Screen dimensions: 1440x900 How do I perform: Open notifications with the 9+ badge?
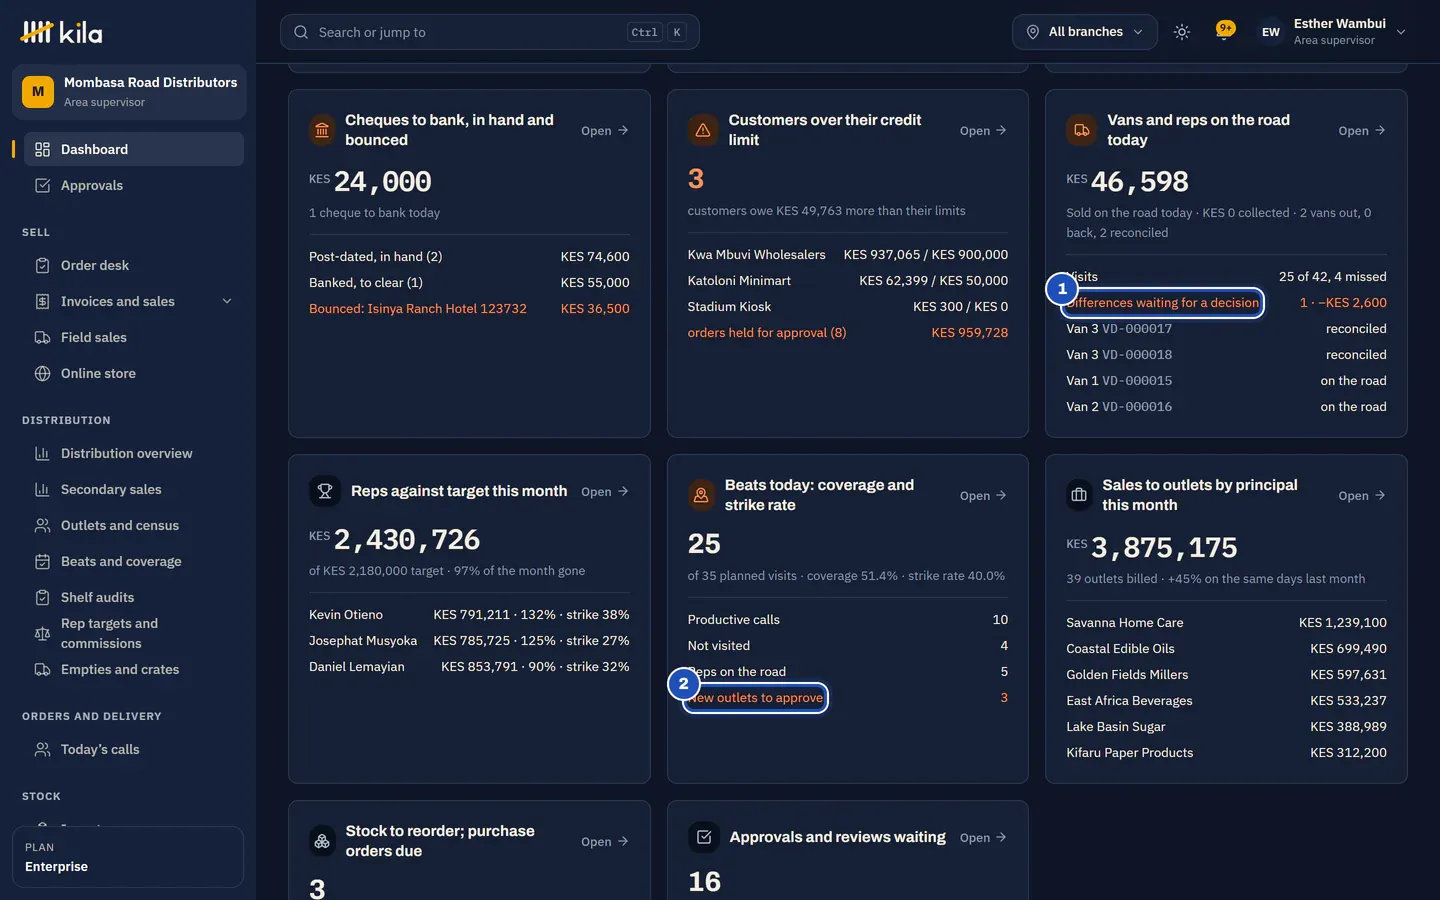pos(1224,31)
